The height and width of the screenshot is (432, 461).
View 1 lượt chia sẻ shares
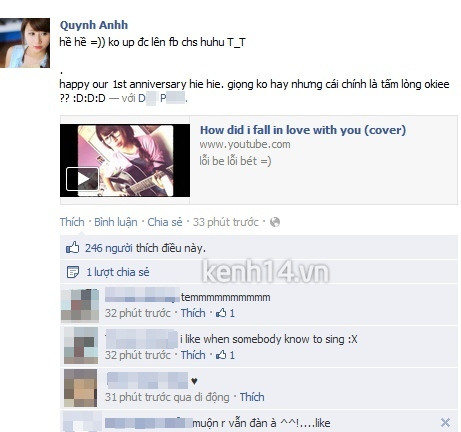[118, 272]
